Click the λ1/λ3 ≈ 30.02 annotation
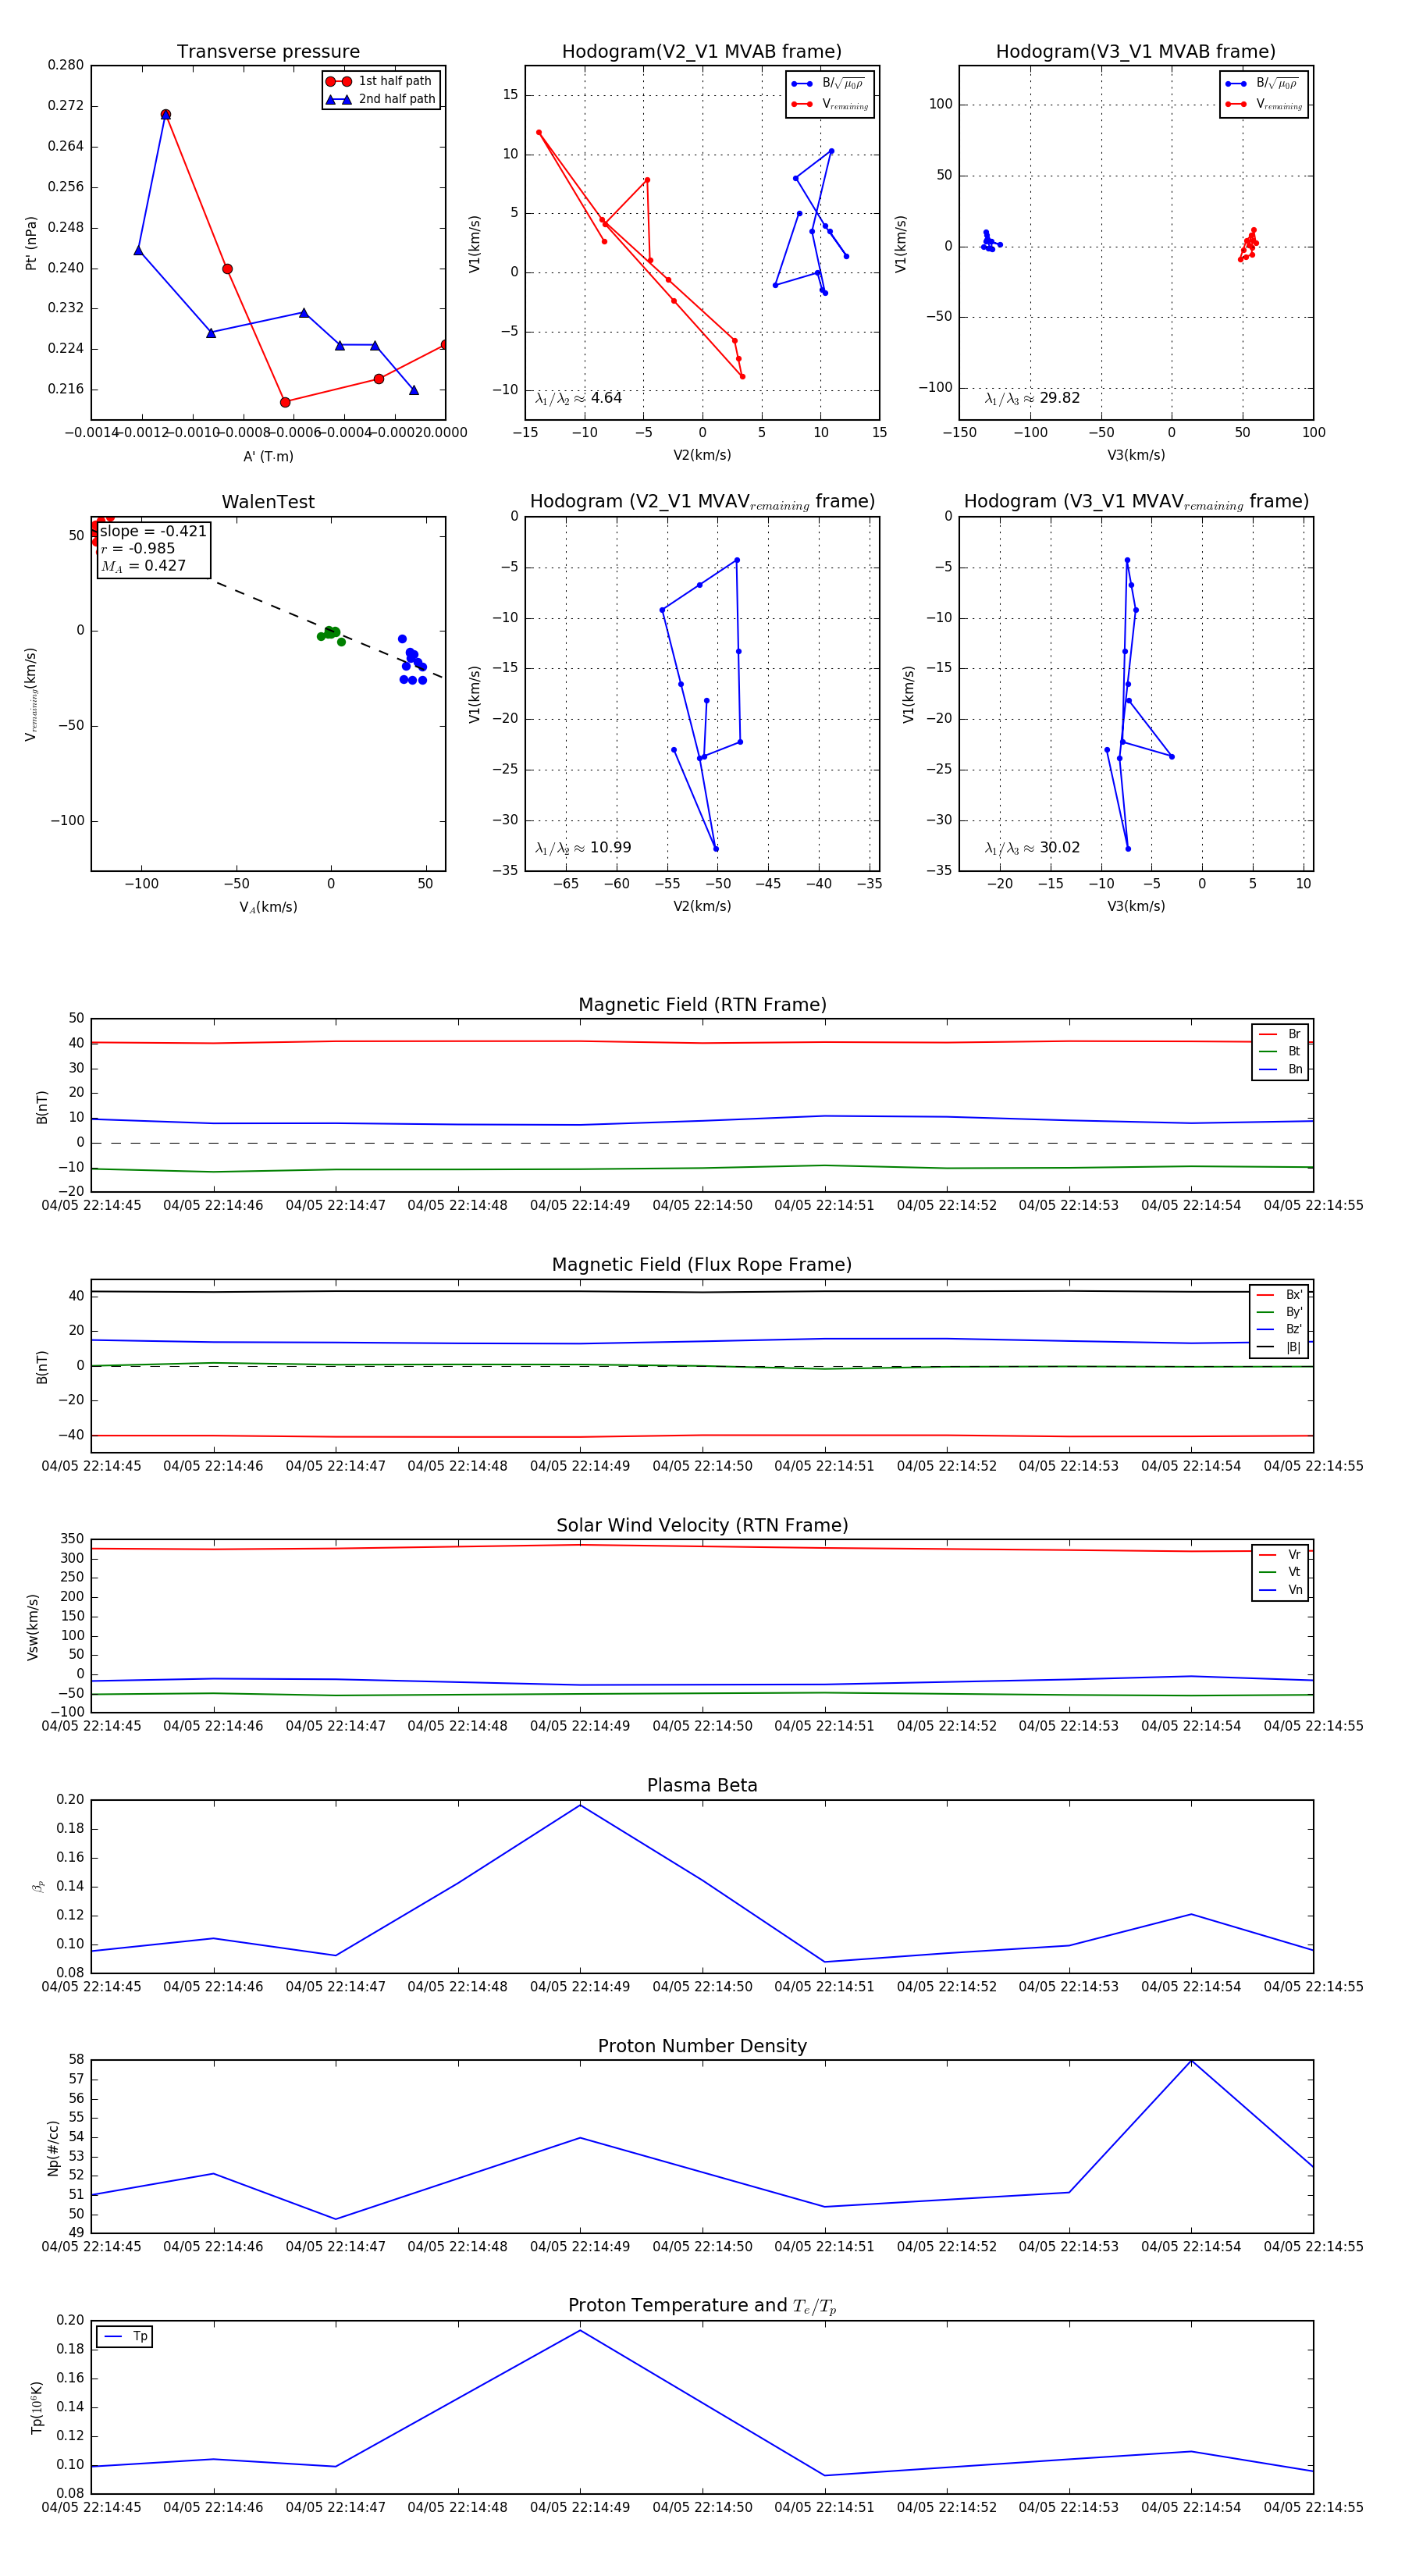The height and width of the screenshot is (2576, 1405). [x=1031, y=848]
